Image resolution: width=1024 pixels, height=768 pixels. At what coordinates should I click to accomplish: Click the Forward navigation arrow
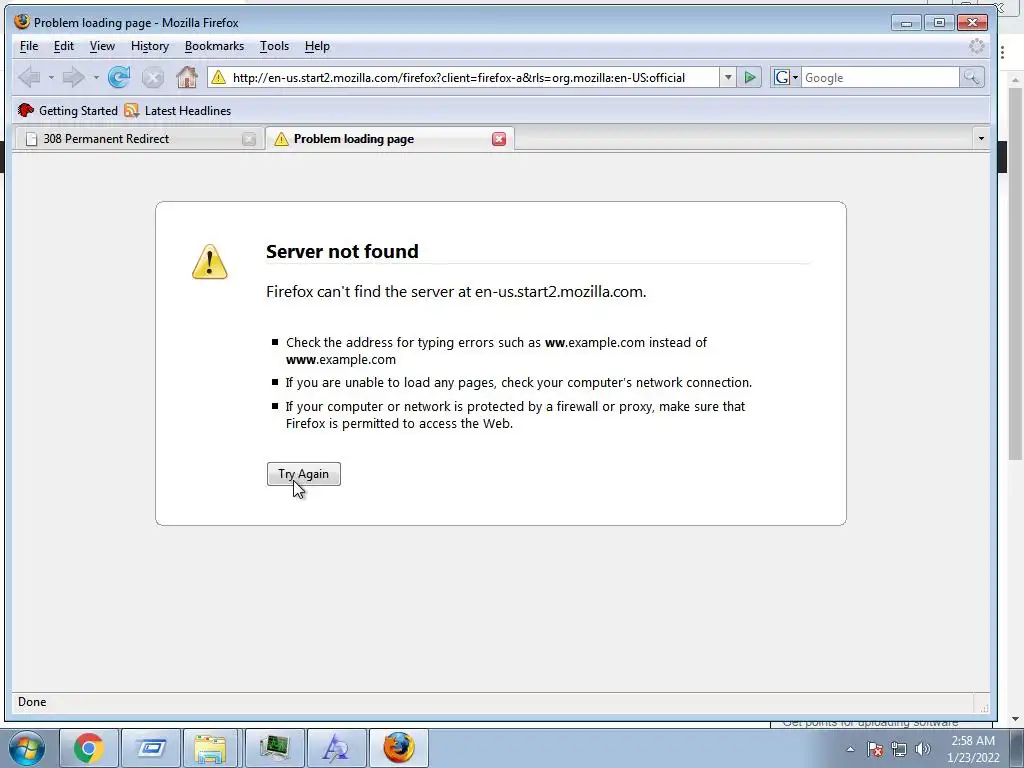point(73,77)
